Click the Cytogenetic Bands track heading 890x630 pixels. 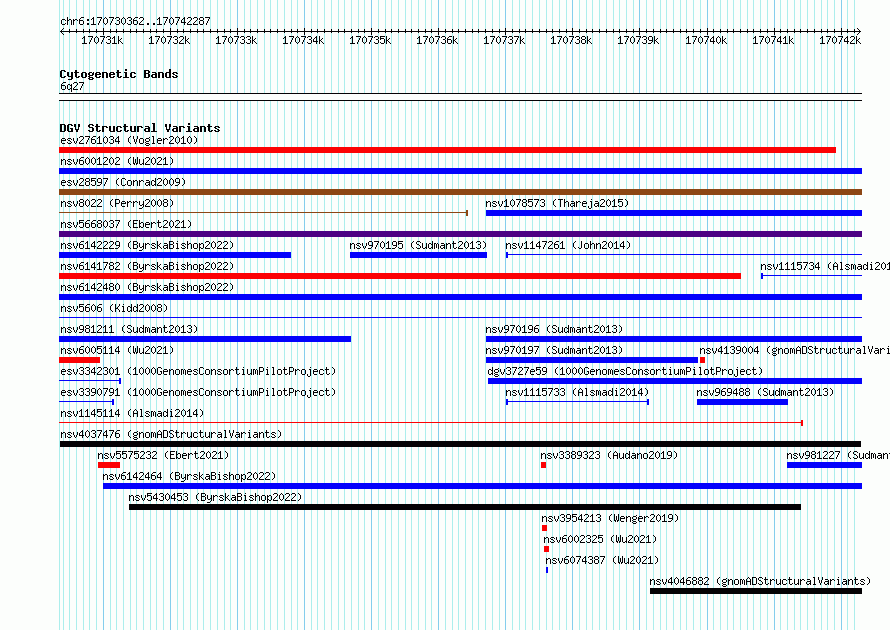[119, 74]
